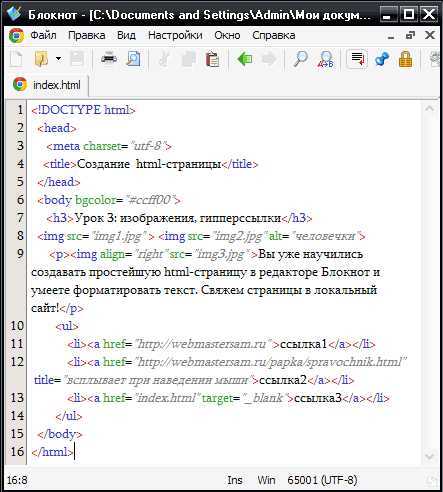Screen dimensions: 443x492
Task: Open Find with magnifying glass icon
Action: (300, 59)
